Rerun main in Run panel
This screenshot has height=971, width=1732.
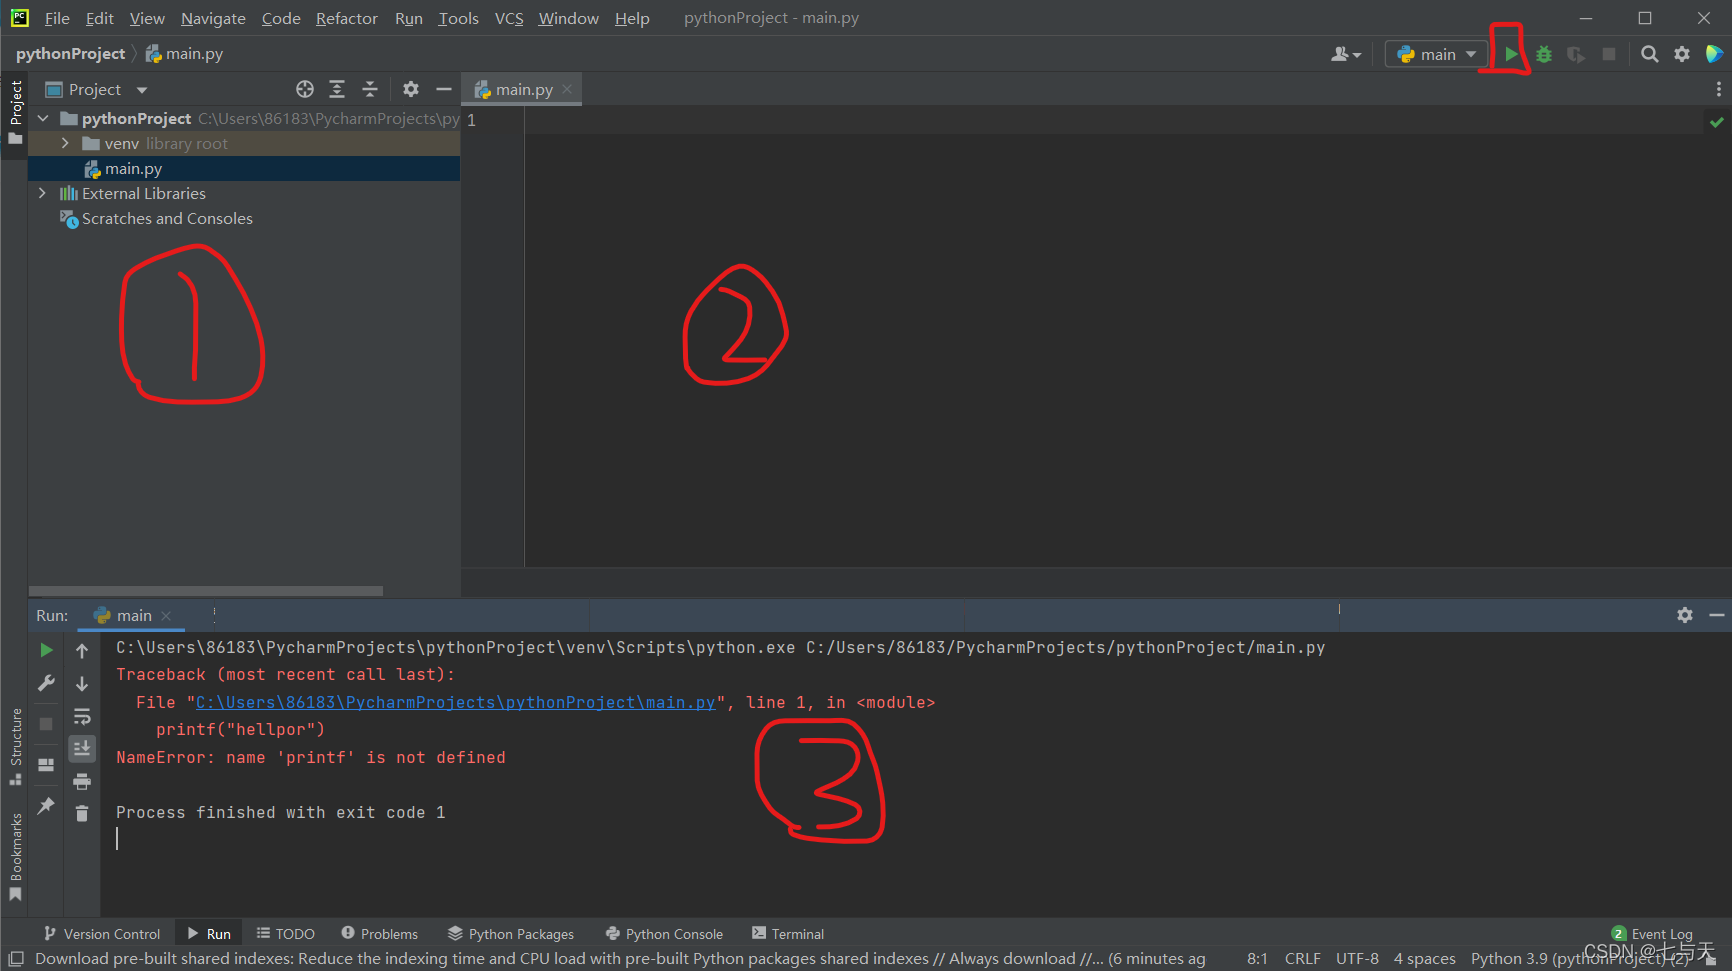pos(46,650)
